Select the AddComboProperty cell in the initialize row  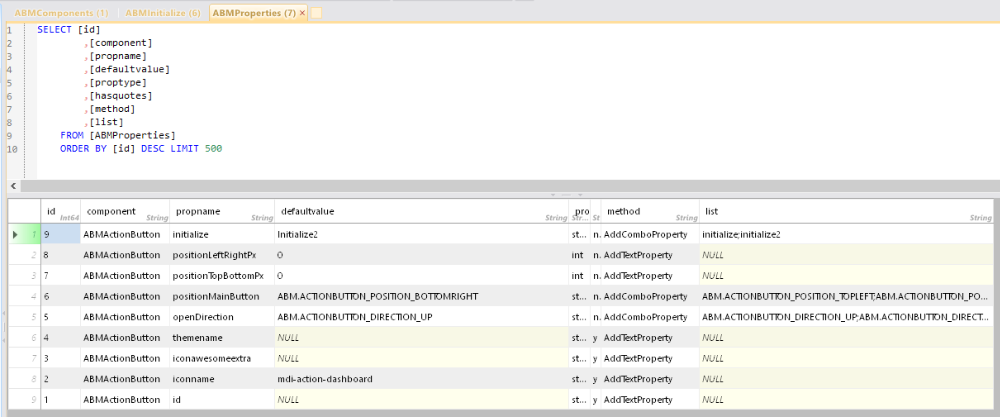[x=650, y=234]
